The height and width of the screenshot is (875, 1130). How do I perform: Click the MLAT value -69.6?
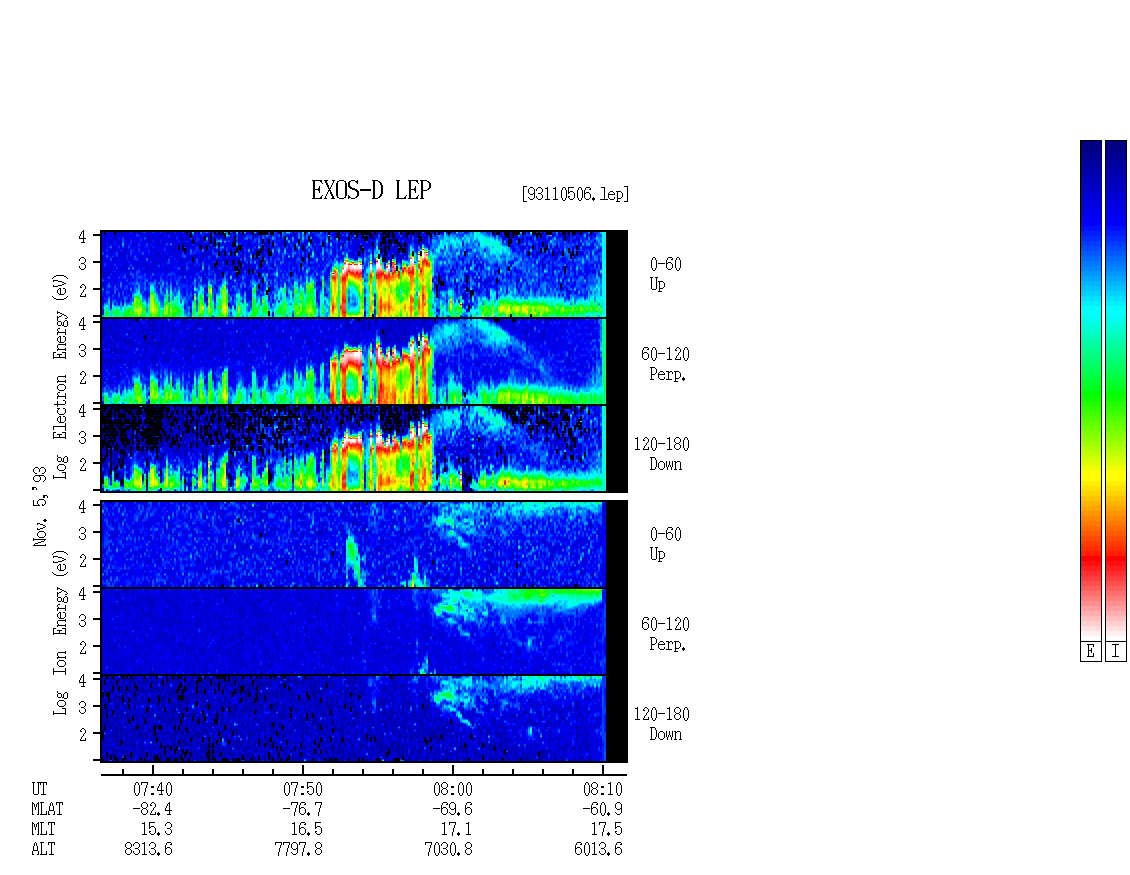(452, 809)
